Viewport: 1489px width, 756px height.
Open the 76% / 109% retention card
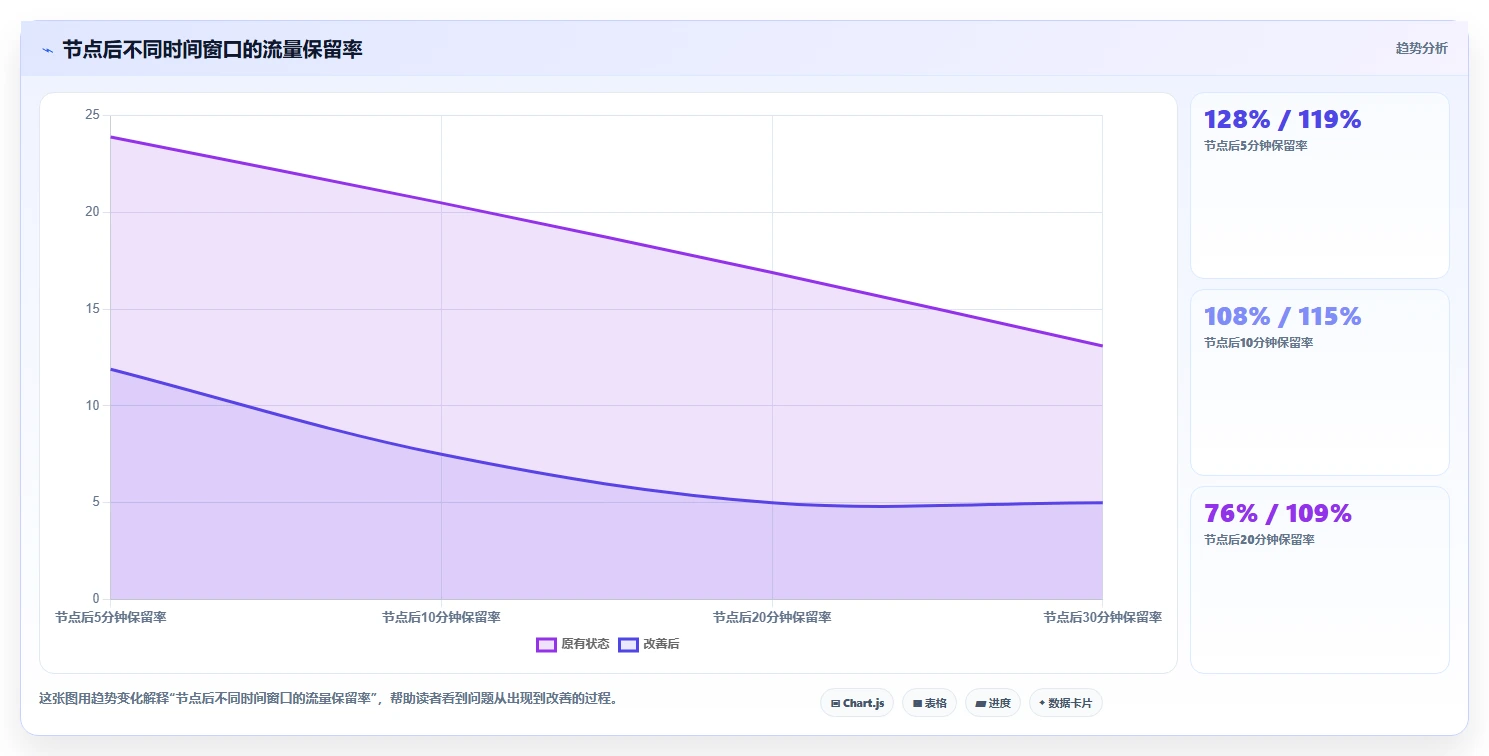(1319, 580)
